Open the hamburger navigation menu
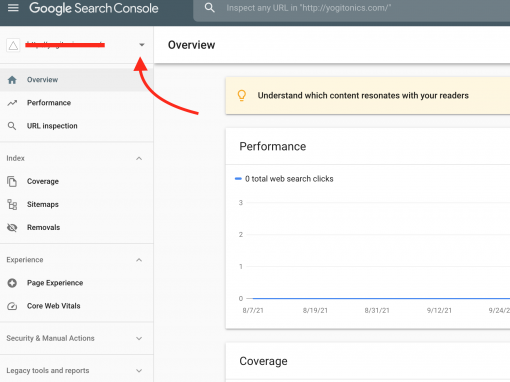 (x=13, y=7)
